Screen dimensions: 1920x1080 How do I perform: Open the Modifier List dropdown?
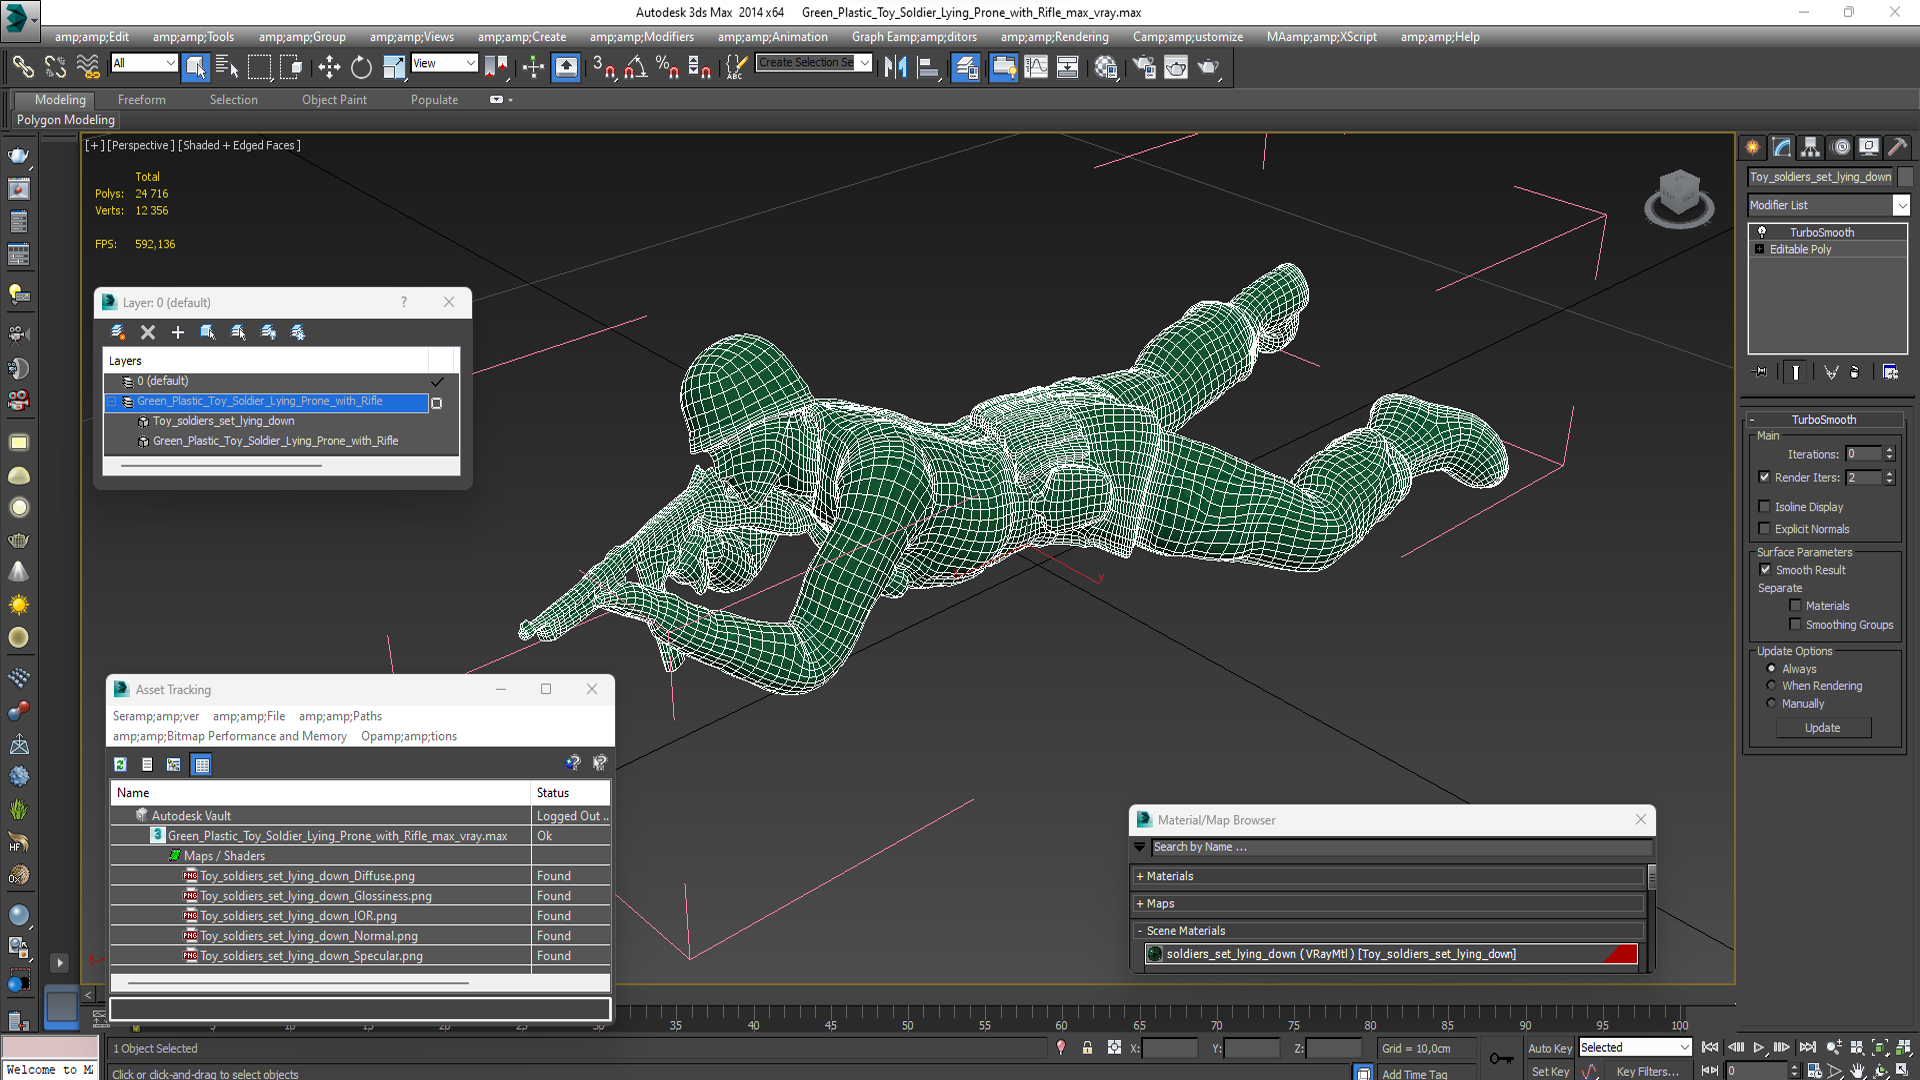point(1828,205)
